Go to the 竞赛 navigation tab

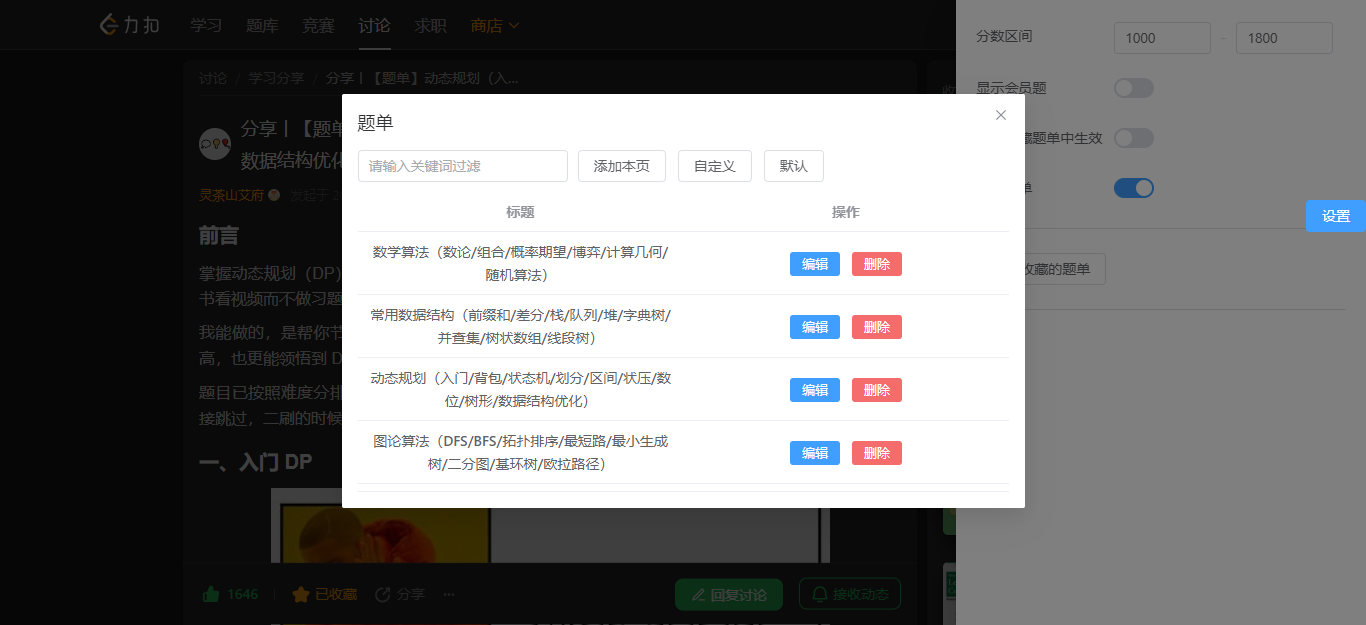click(x=318, y=25)
